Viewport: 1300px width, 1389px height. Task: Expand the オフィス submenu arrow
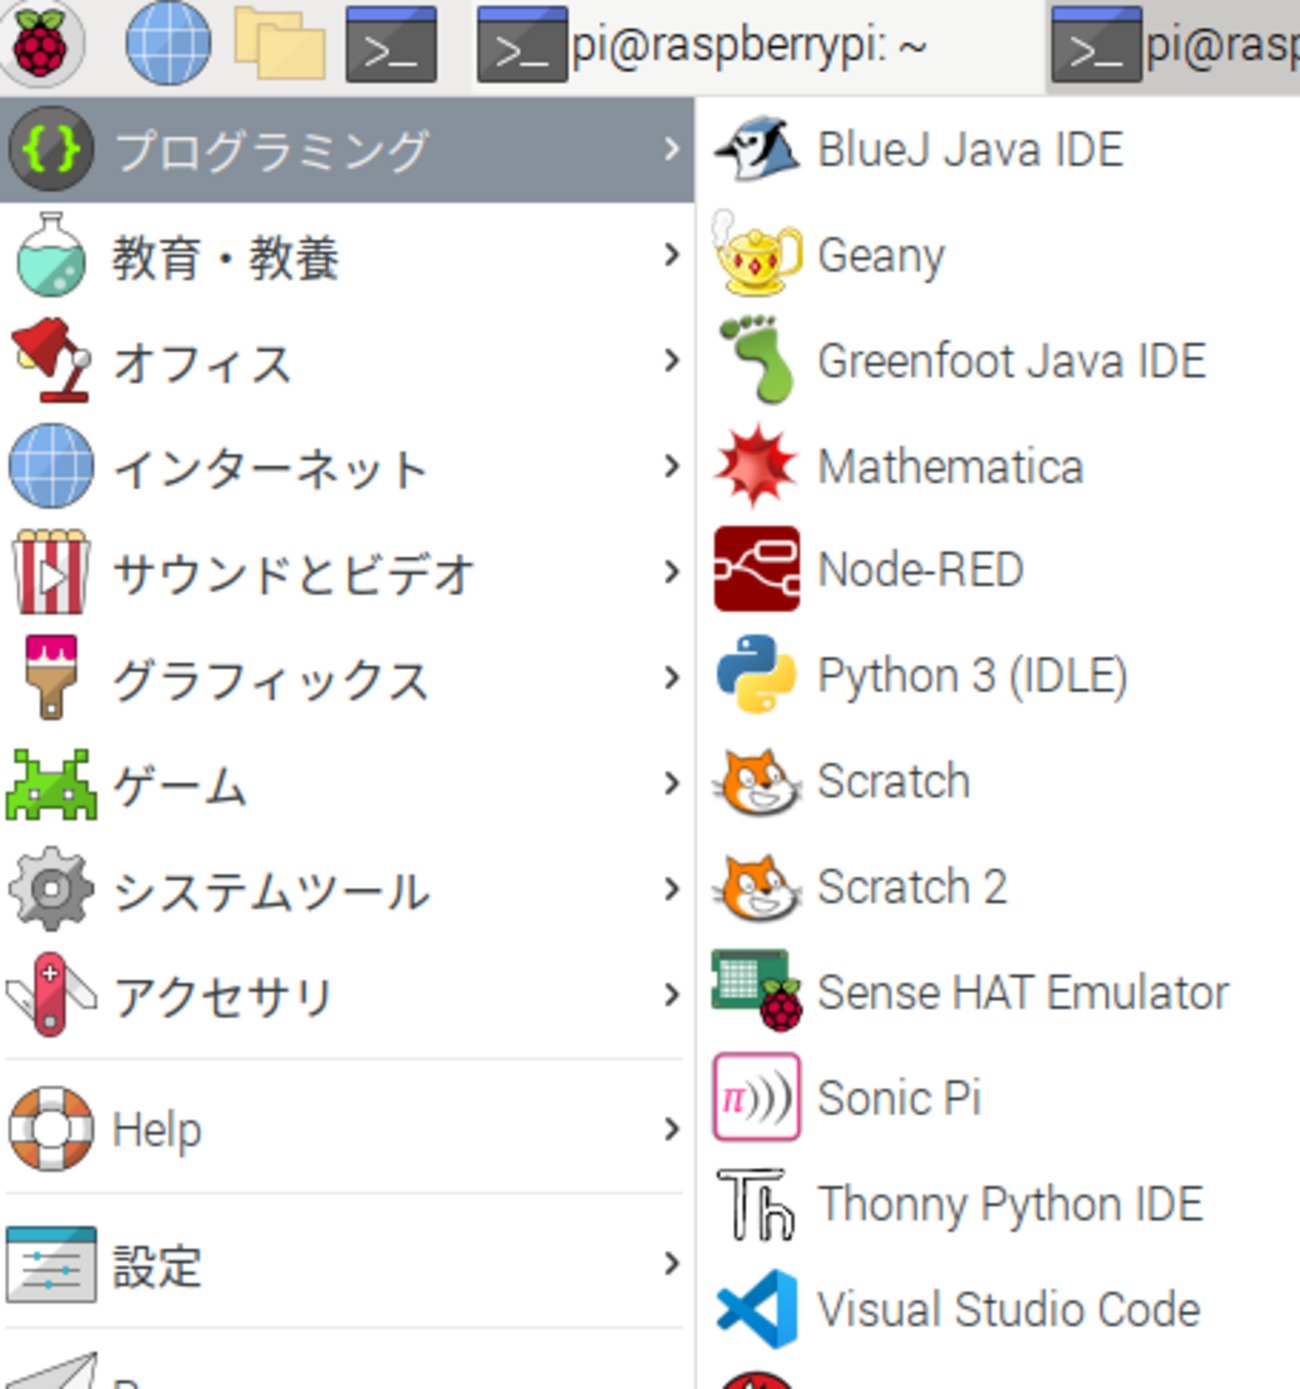coord(671,360)
